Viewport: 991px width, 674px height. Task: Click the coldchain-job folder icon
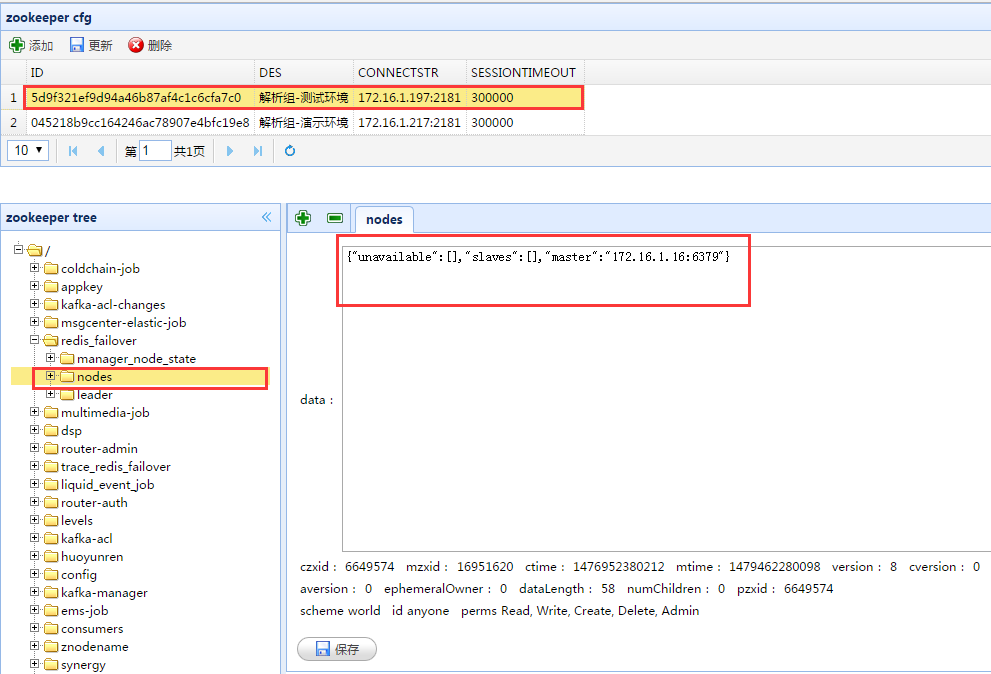[x=51, y=269]
